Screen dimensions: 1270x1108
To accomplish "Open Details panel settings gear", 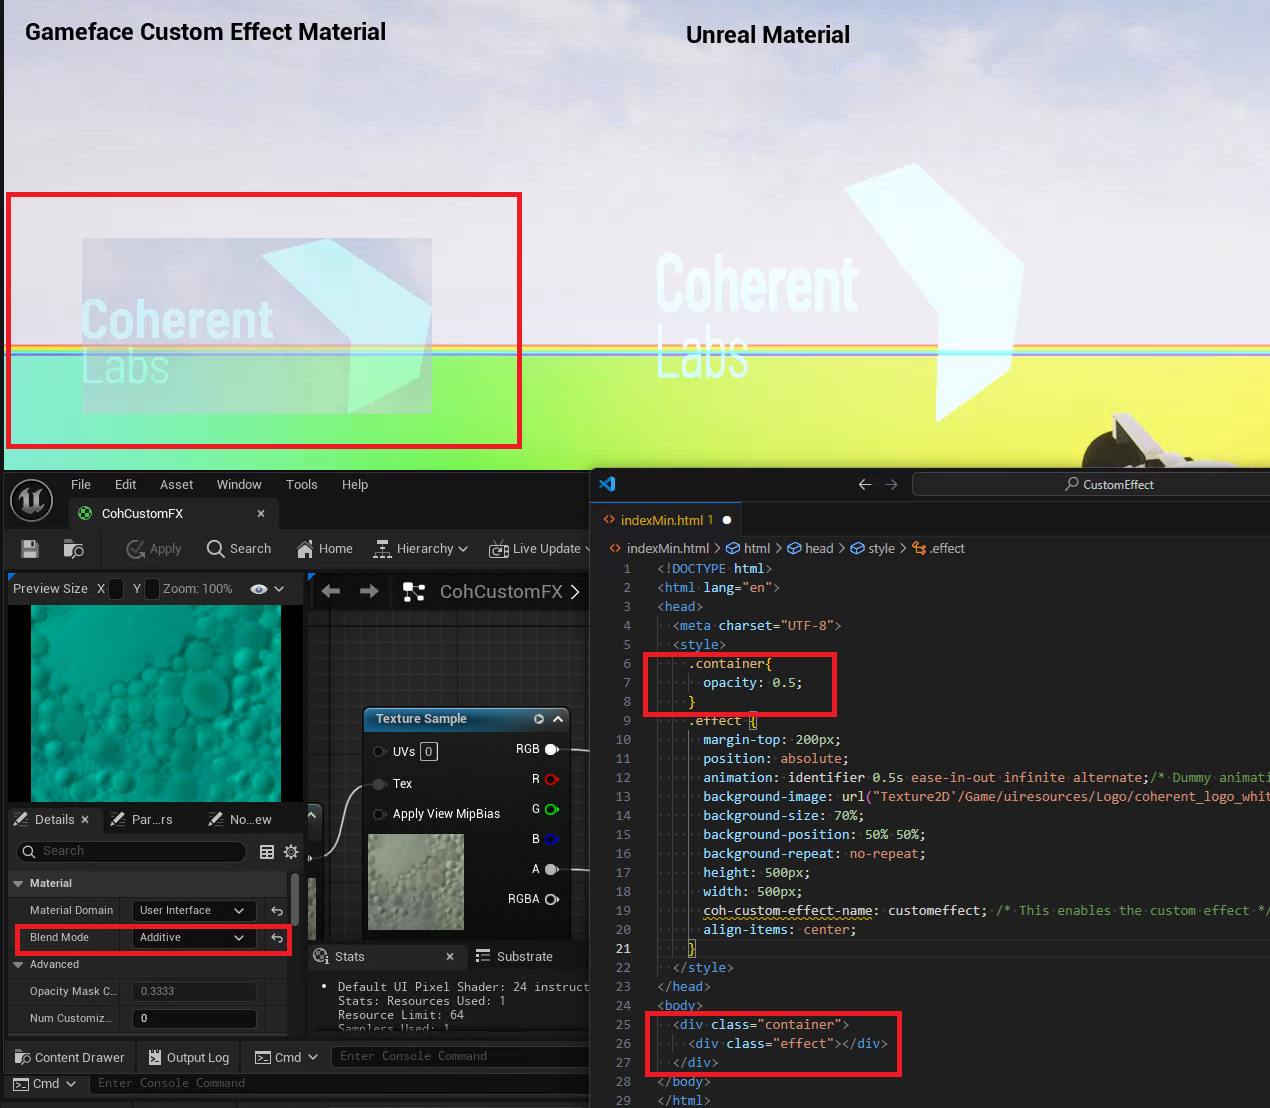I will [291, 852].
